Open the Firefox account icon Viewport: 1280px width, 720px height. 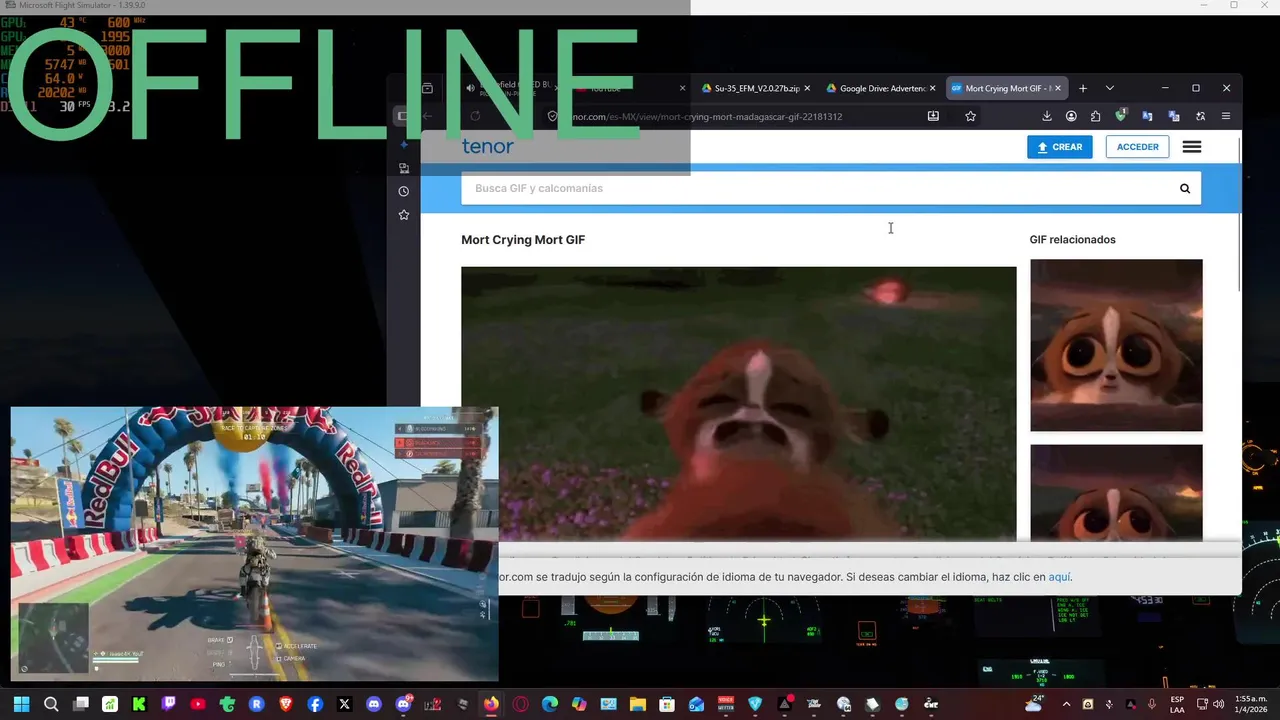click(x=1071, y=116)
